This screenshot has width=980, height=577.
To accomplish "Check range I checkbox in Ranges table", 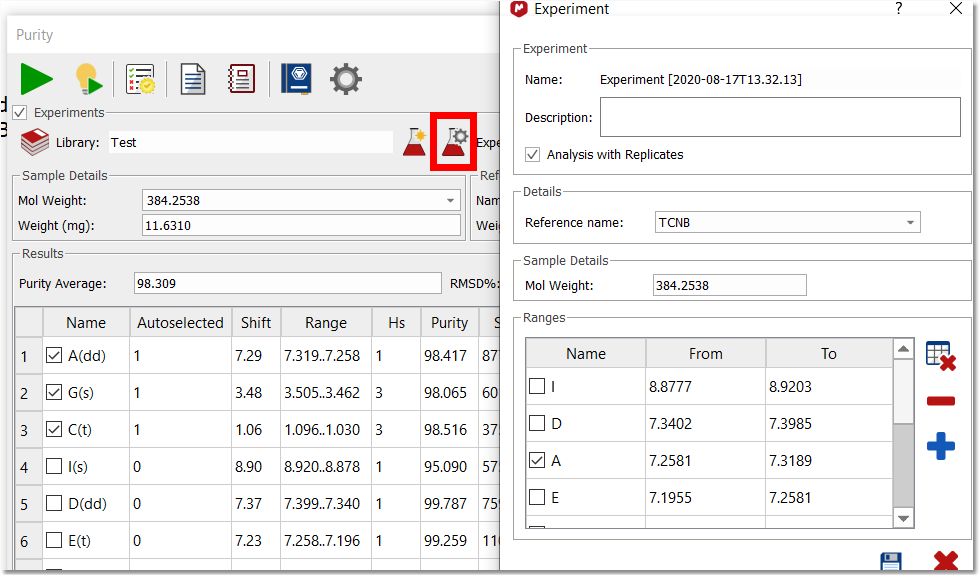I will pyautogui.click(x=537, y=386).
